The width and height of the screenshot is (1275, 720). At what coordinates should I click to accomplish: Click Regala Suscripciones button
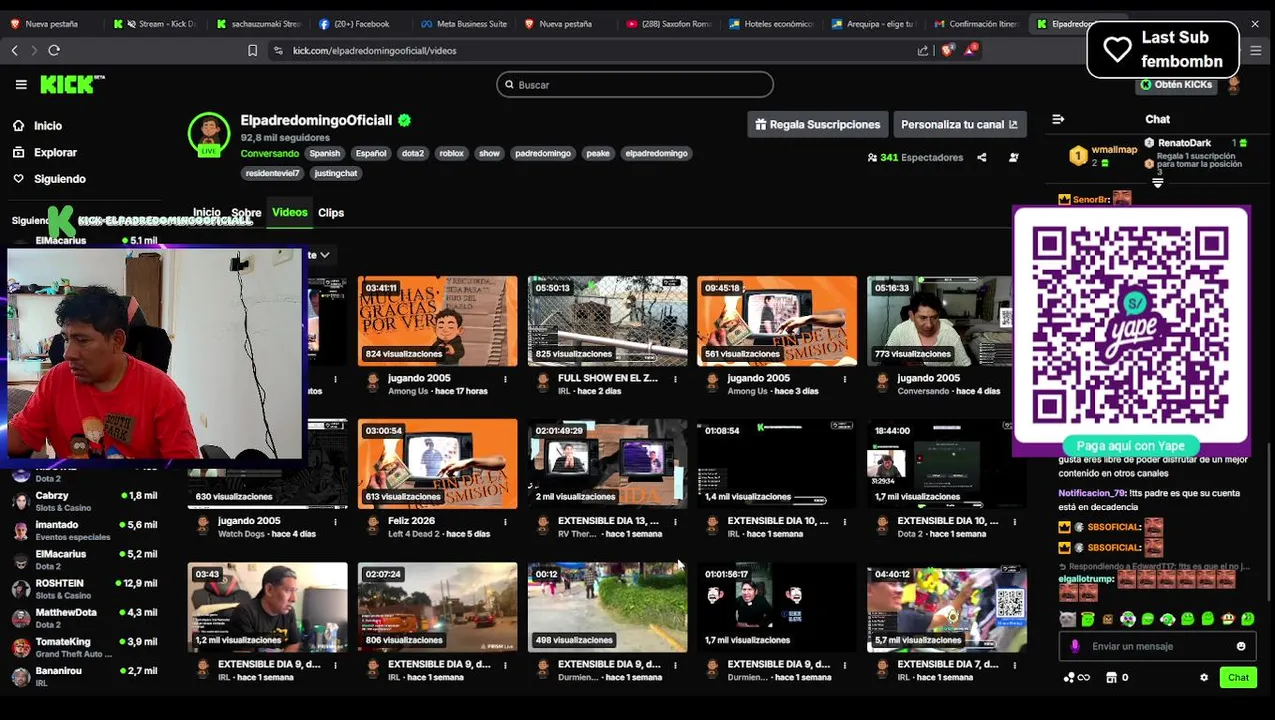pos(818,125)
